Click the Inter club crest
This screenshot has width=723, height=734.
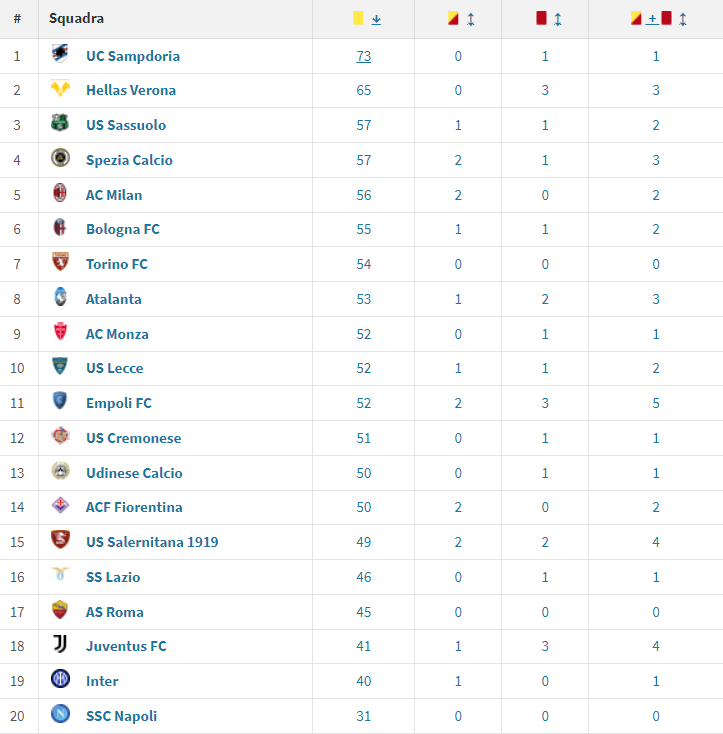point(60,679)
